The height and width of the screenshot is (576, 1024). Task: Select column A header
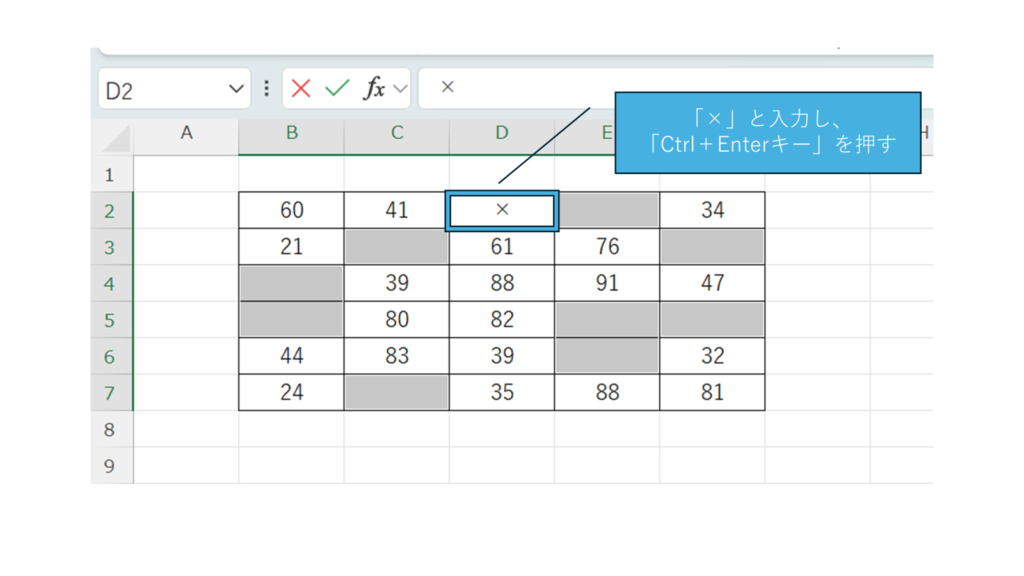point(186,133)
